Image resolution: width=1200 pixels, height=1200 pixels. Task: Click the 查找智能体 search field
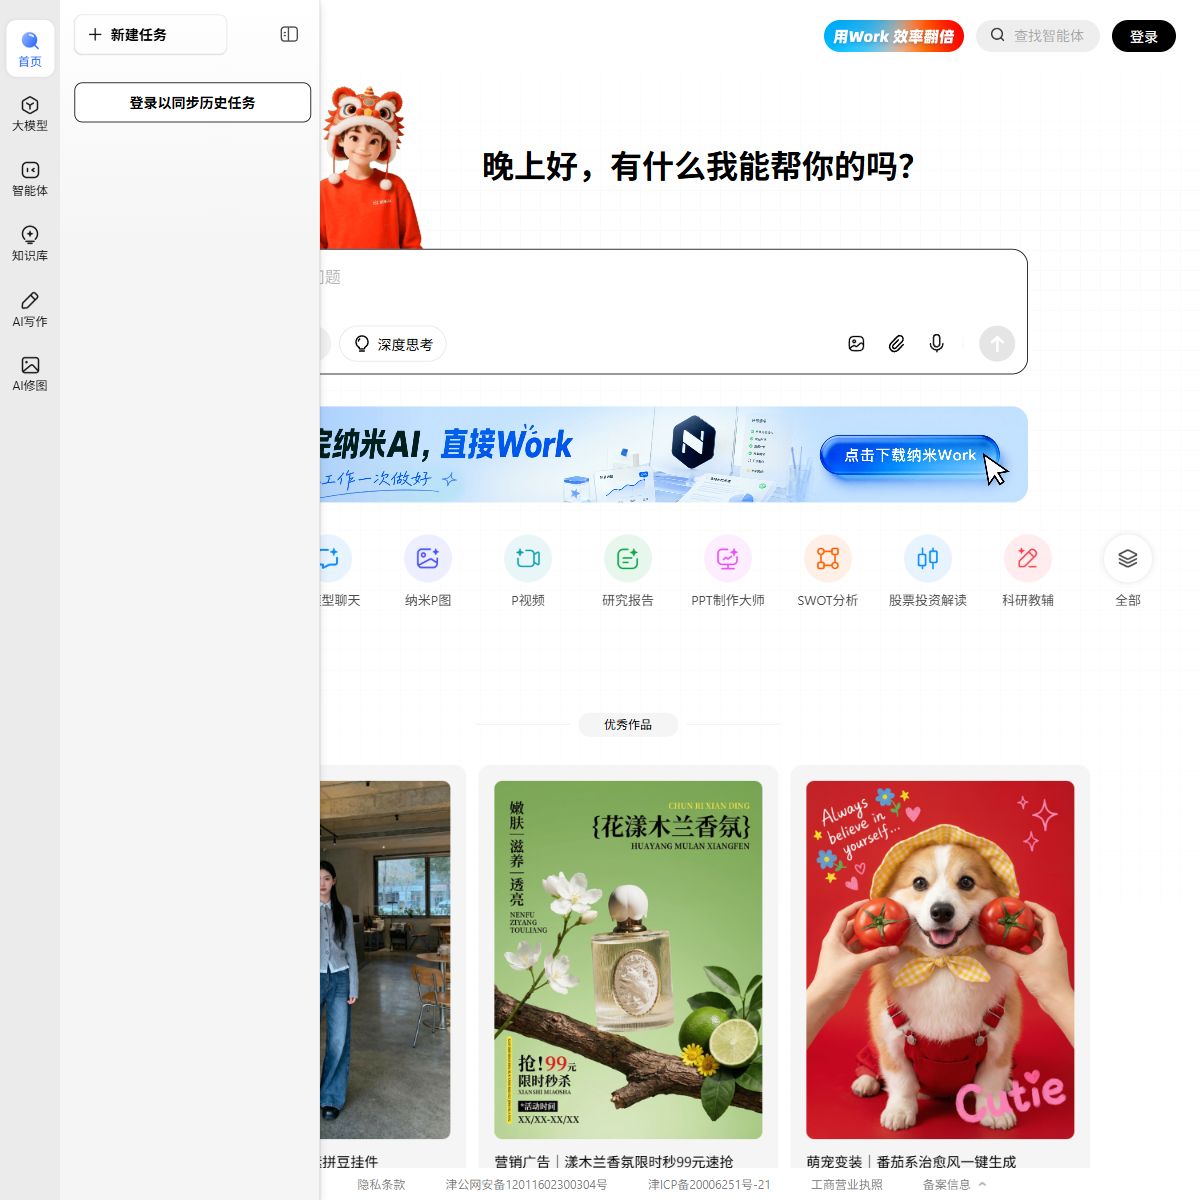pyautogui.click(x=1038, y=36)
